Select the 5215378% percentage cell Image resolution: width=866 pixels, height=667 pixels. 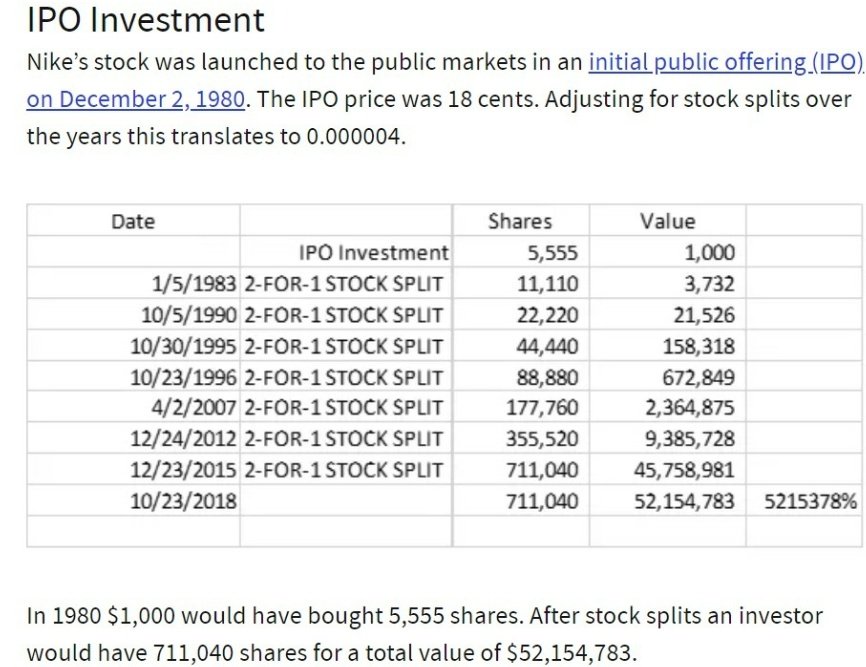[x=804, y=501]
